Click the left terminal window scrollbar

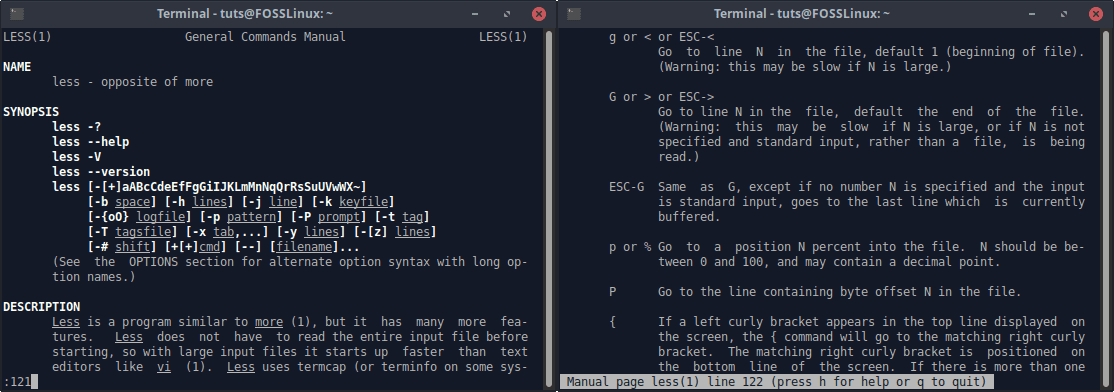(548, 208)
